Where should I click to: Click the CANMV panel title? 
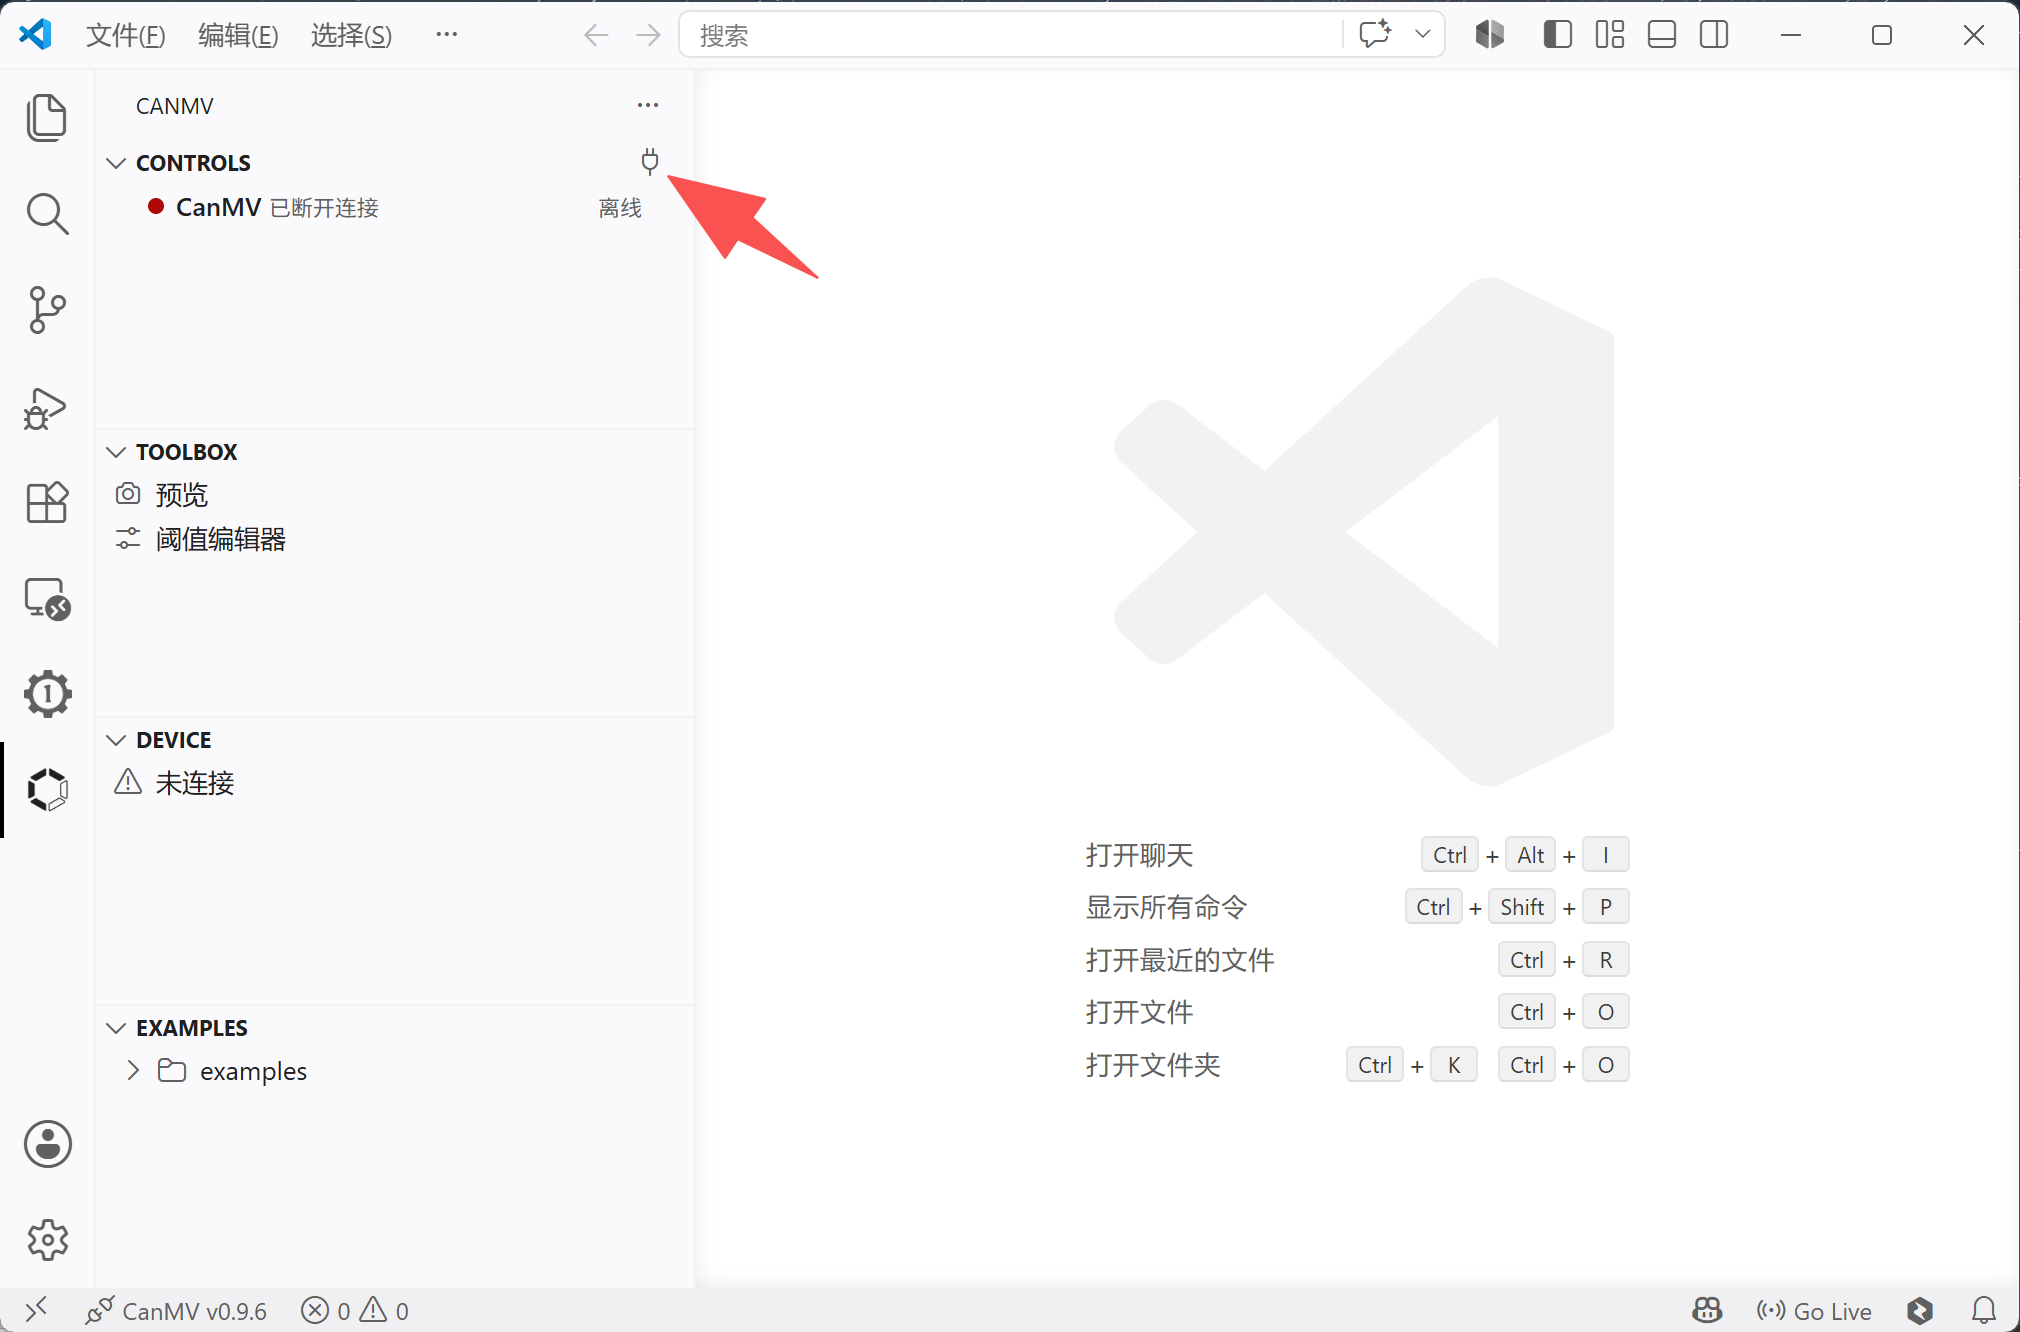pyautogui.click(x=175, y=106)
